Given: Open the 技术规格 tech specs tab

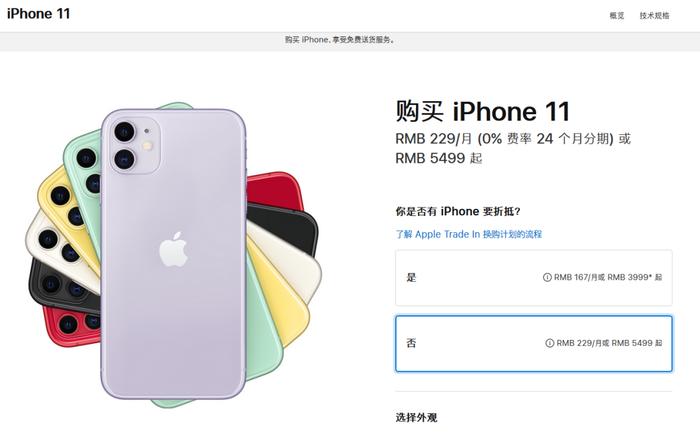Looking at the screenshot, I should click(x=654, y=16).
